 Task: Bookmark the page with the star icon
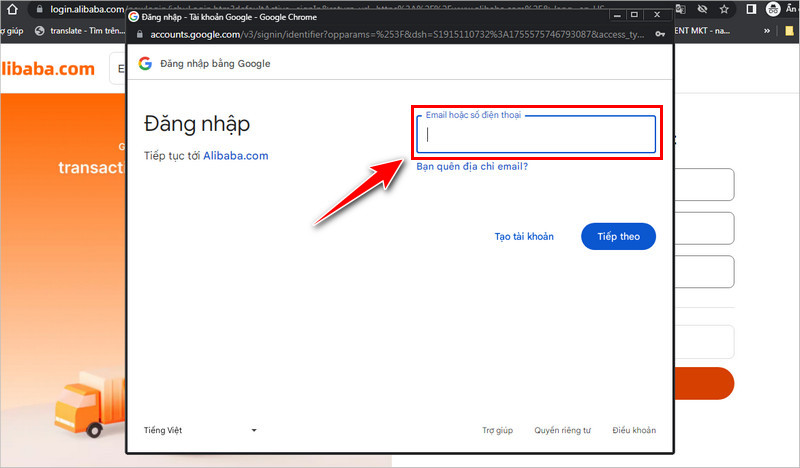724,9
